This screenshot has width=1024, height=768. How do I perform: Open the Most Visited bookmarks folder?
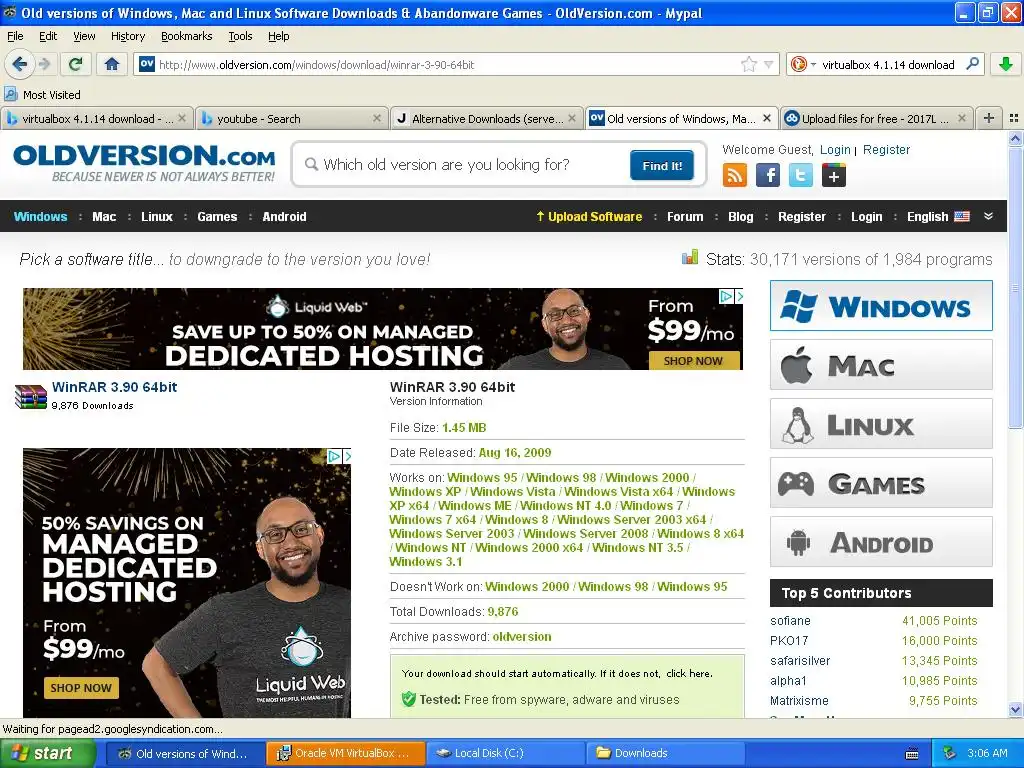click(x=42, y=95)
